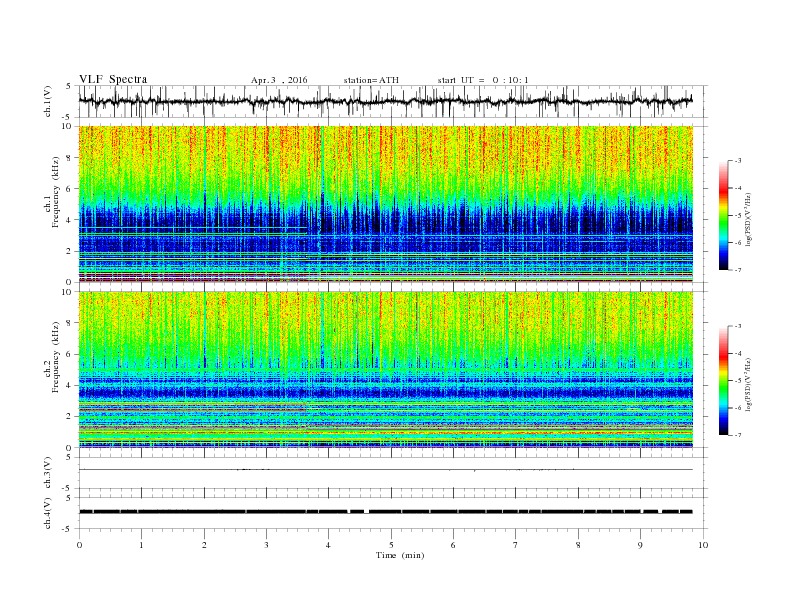The image size is (792, 612).
Task: Click ch.2 colorbar "-7" tick label
Action: (738, 435)
